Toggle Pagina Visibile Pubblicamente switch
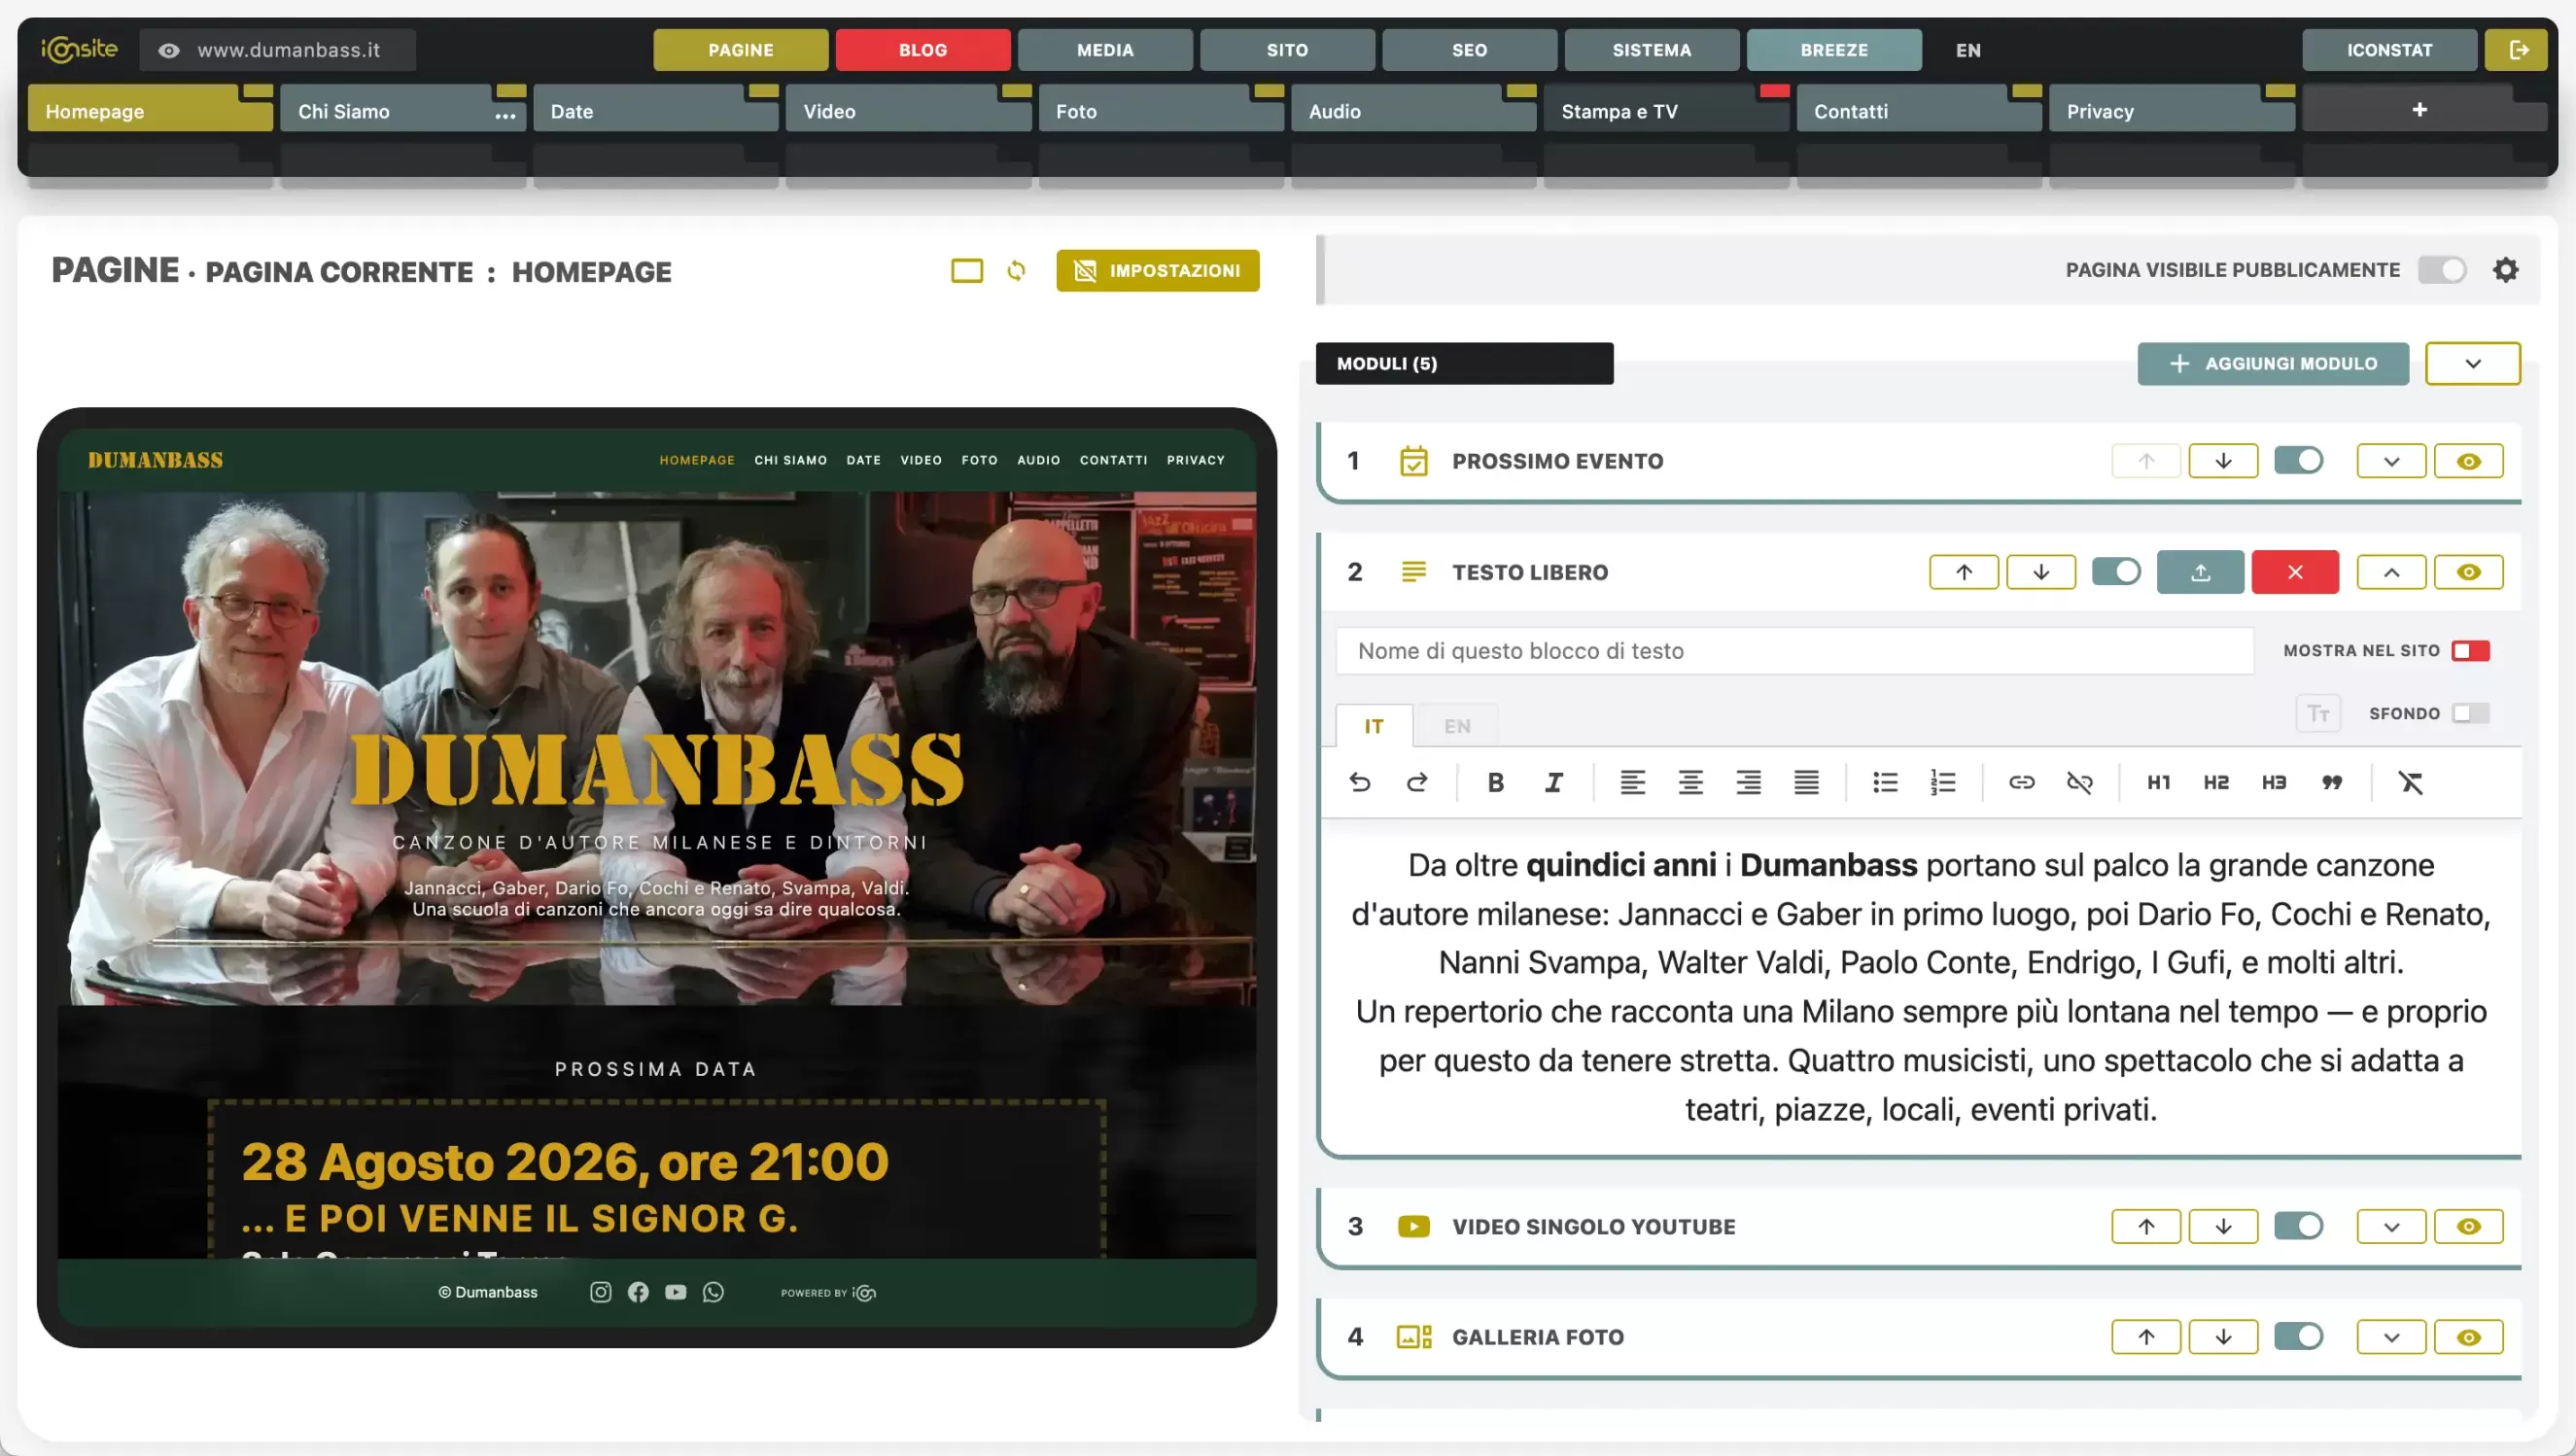 coord(2442,270)
